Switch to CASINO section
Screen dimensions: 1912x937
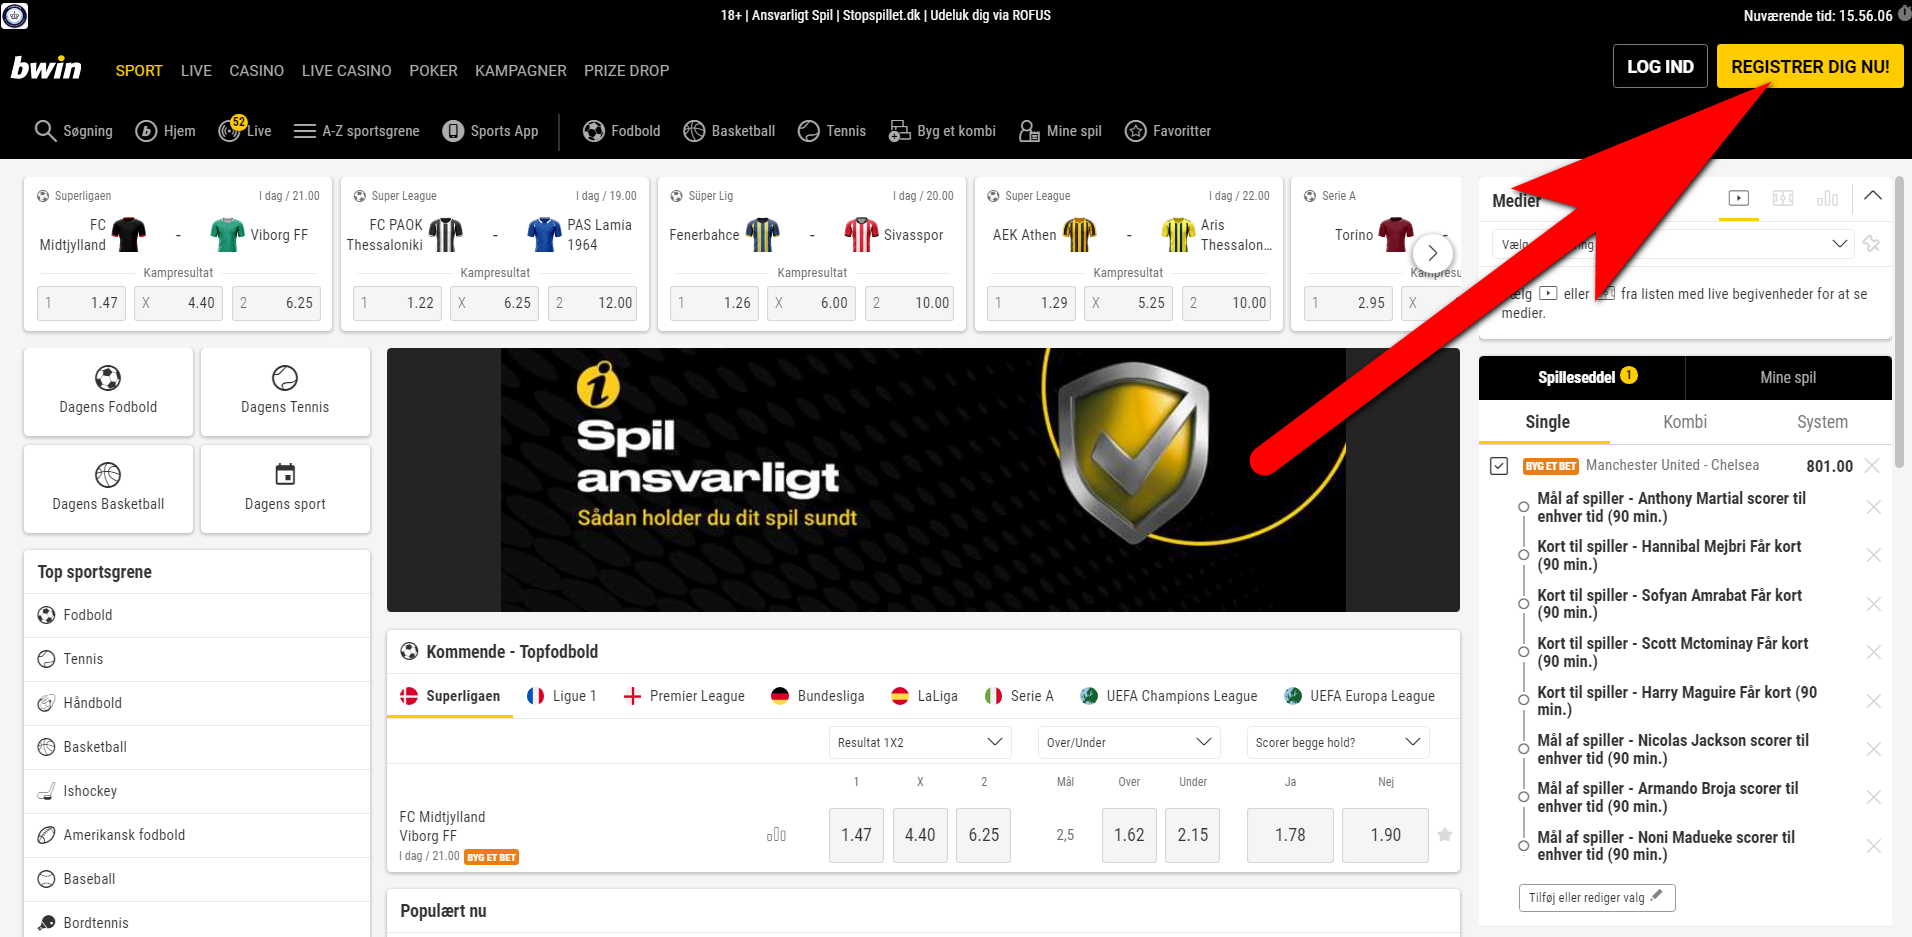click(257, 71)
